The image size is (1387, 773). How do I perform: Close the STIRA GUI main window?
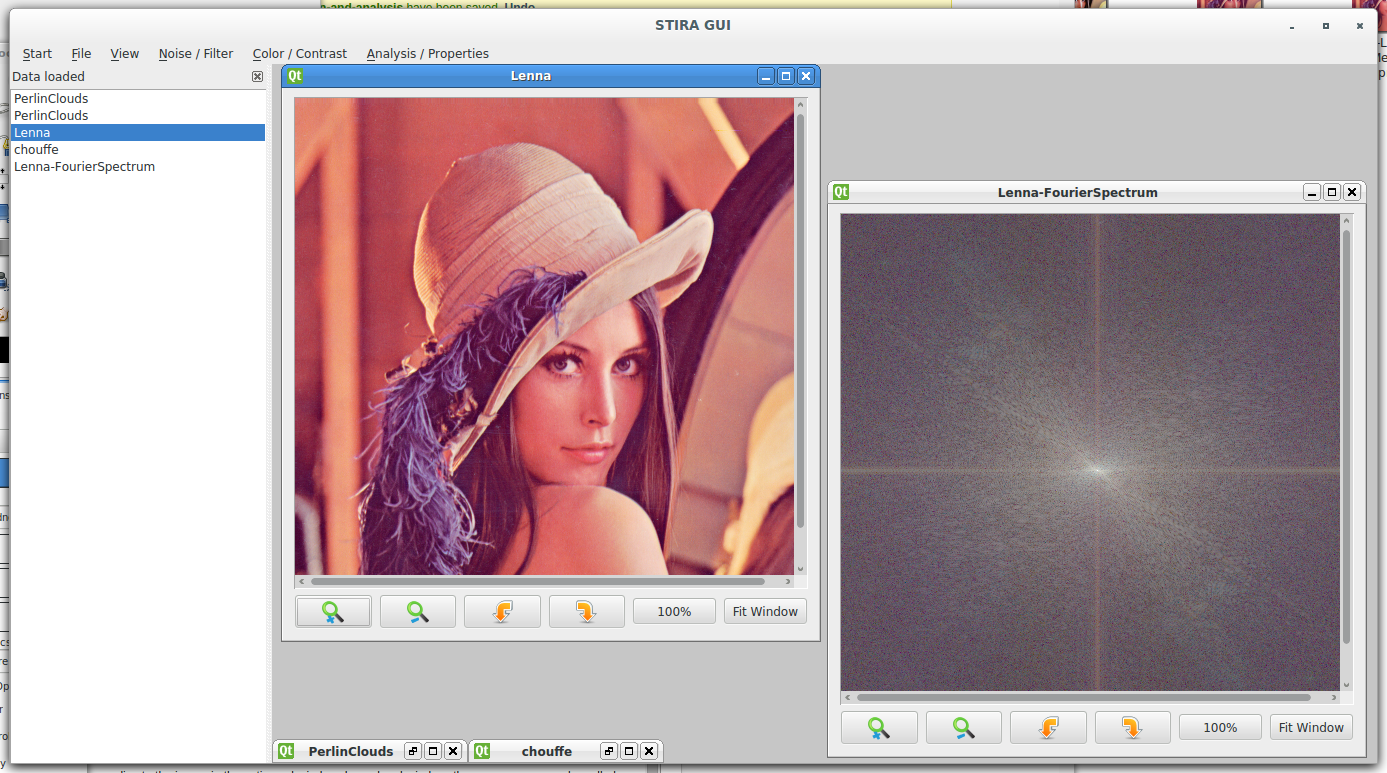pyautogui.click(x=1360, y=25)
